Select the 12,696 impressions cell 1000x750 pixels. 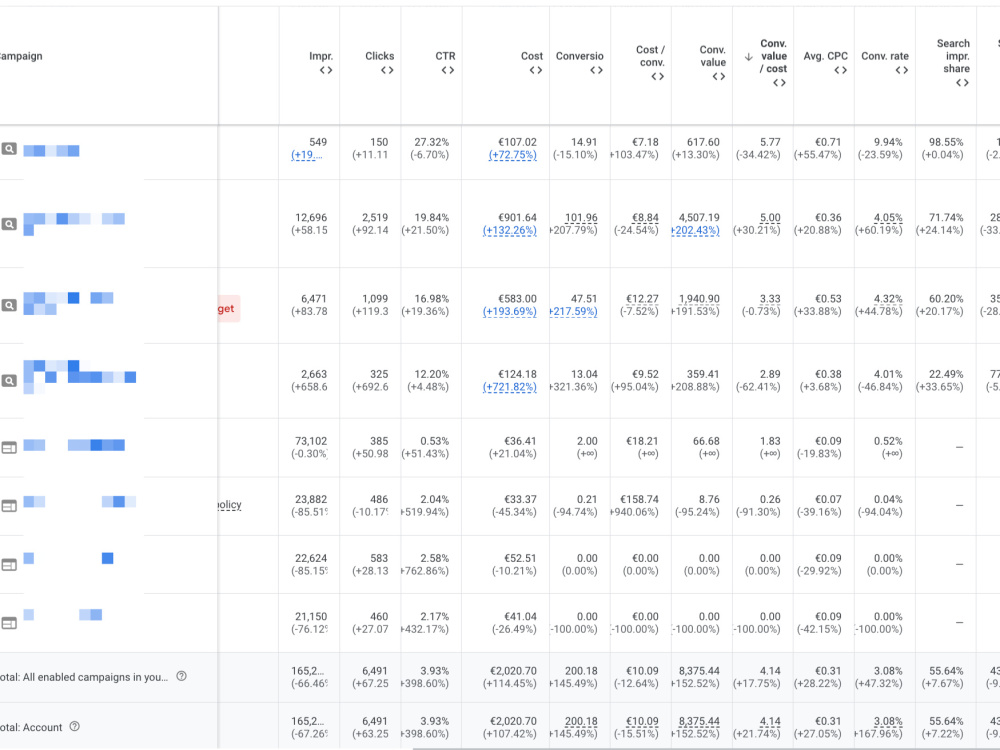click(311, 217)
